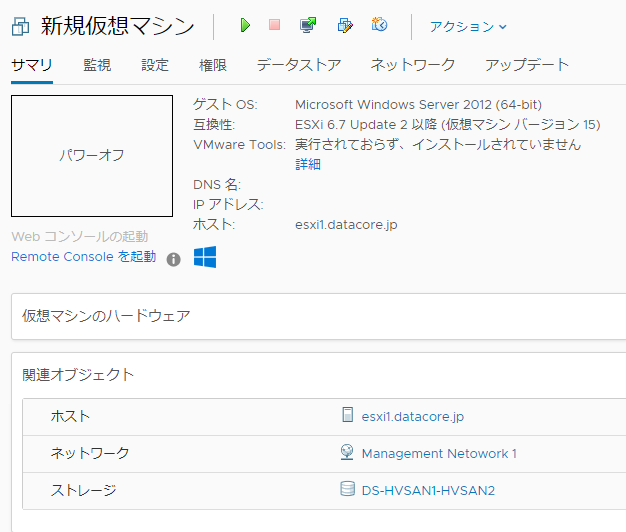Click the network icon beside Management Netowork 1

[347, 452]
